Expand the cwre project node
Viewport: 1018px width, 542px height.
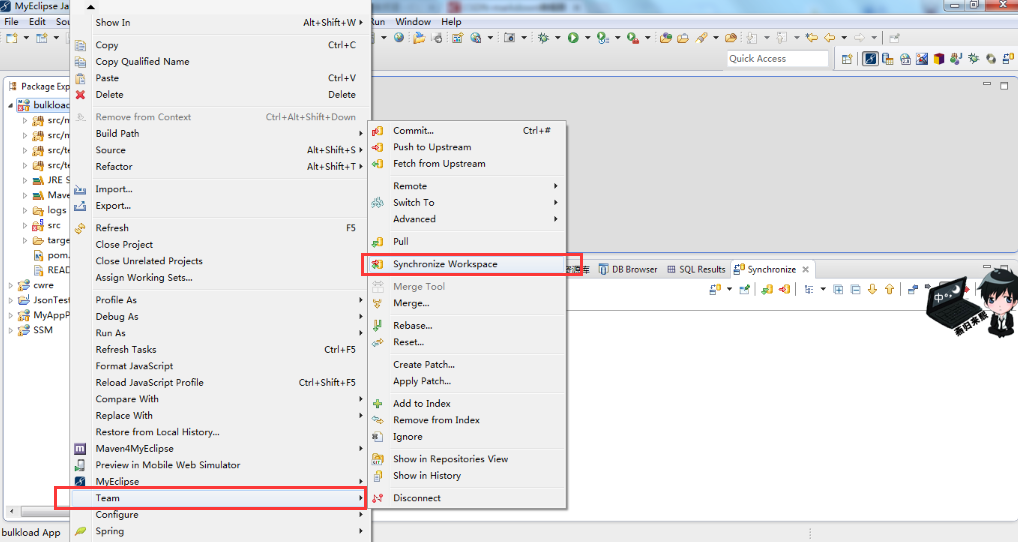coord(11,286)
